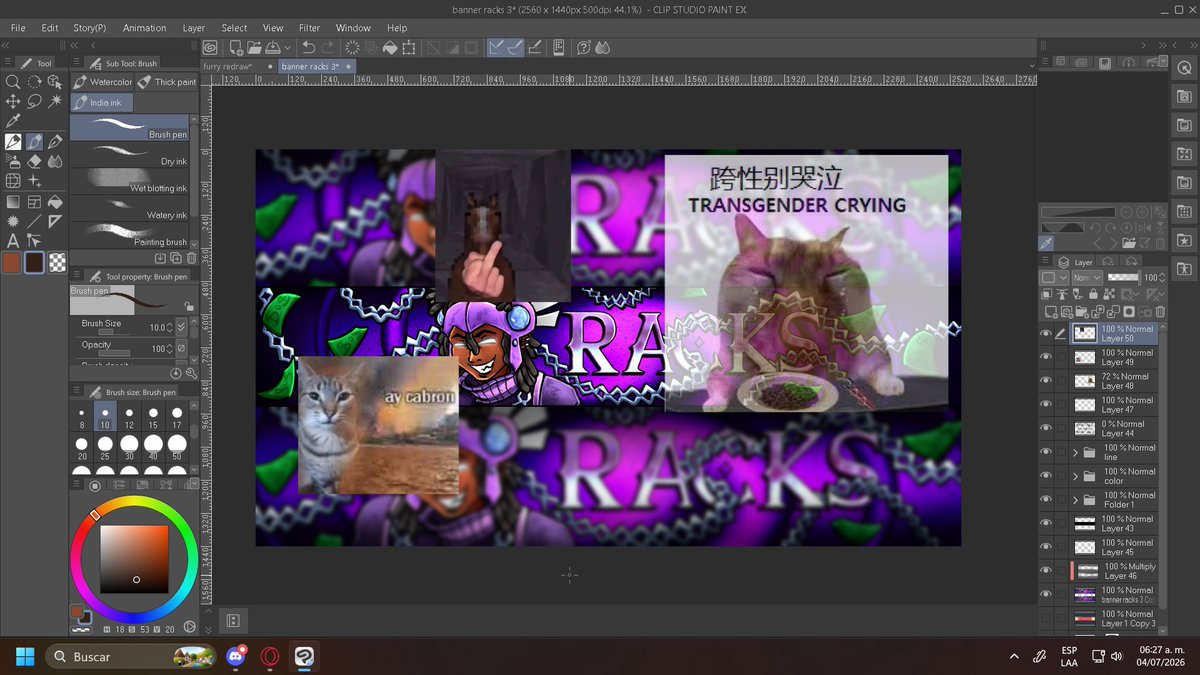Hide Layer 50 via eye icon
The width and height of the screenshot is (1200, 675).
[1046, 333]
